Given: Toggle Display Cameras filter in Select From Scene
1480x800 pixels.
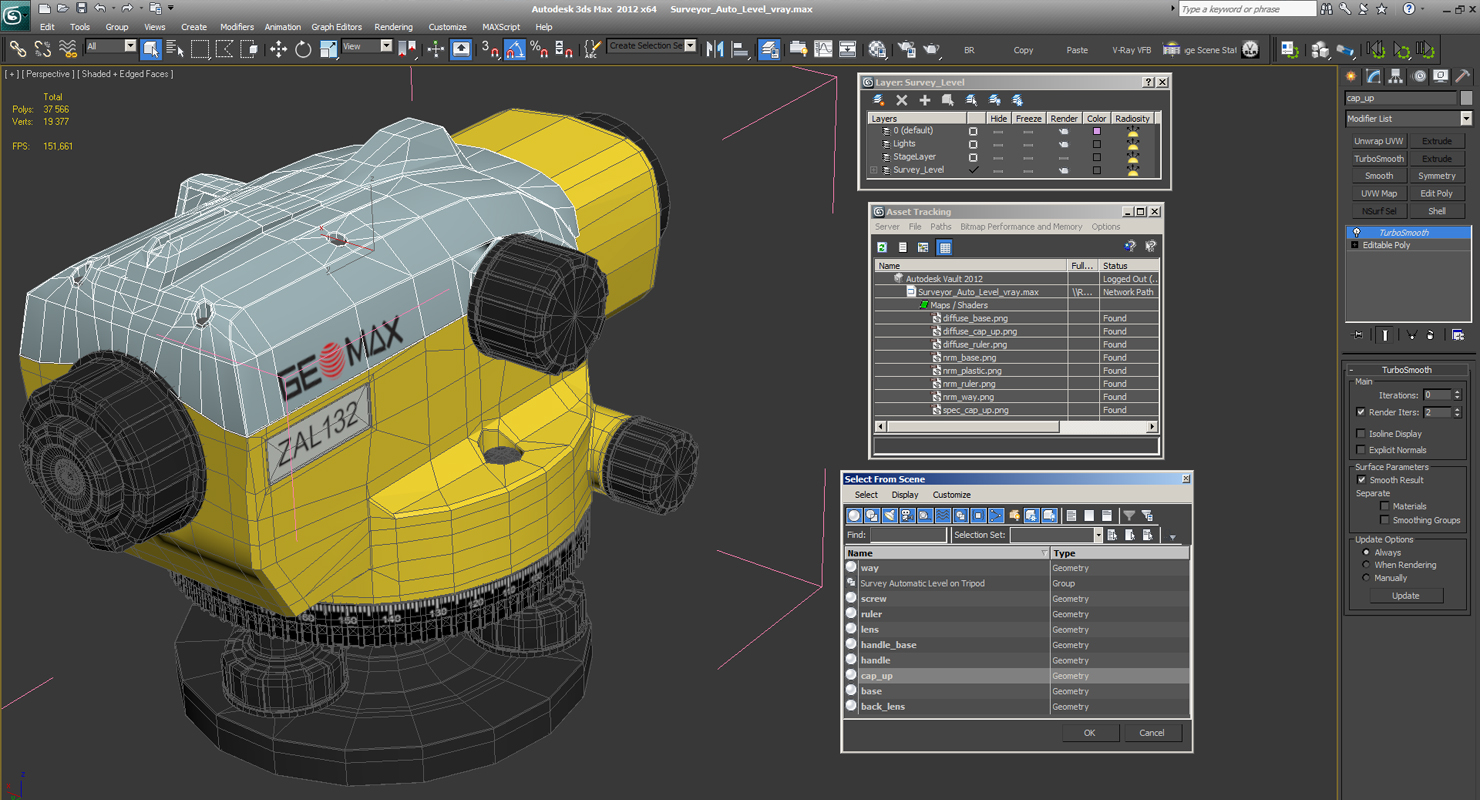Looking at the screenshot, I should [x=907, y=515].
